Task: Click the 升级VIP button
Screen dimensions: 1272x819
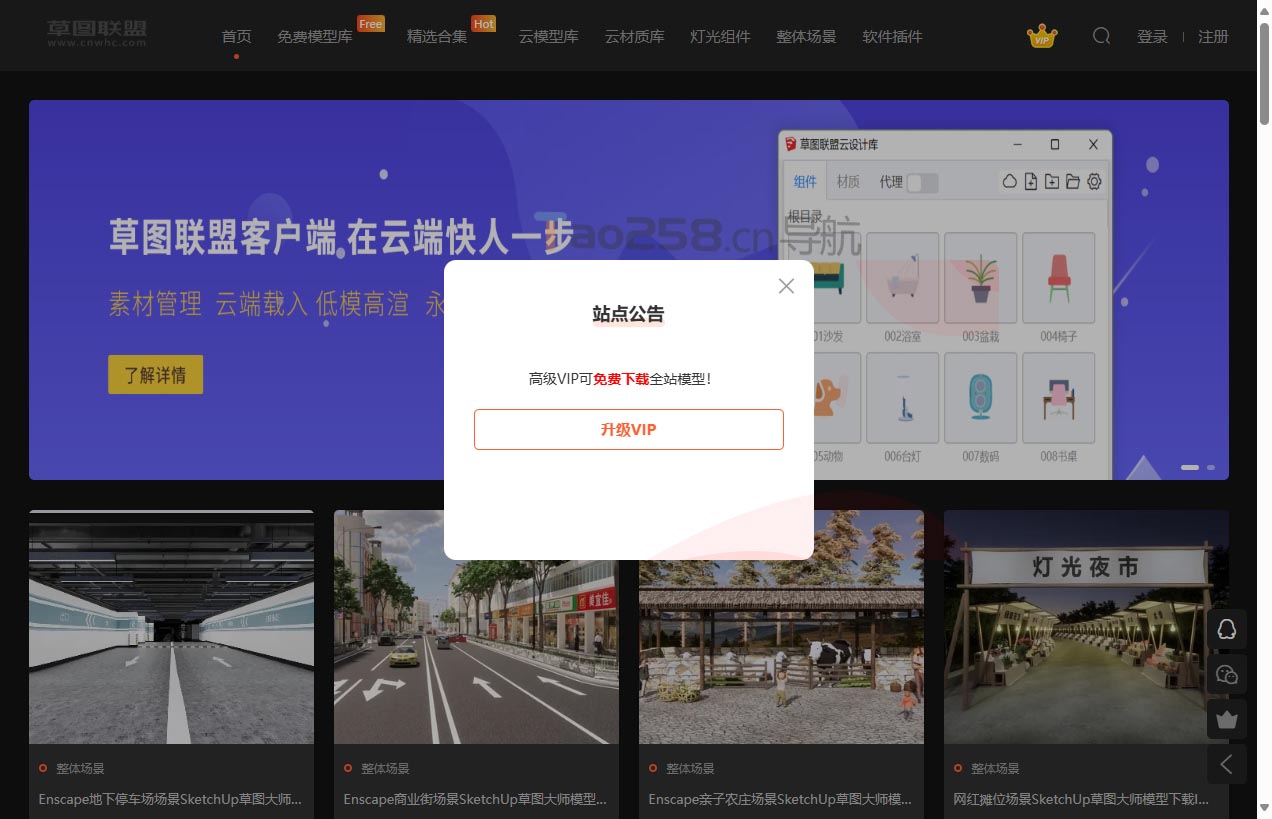Action: click(628, 429)
